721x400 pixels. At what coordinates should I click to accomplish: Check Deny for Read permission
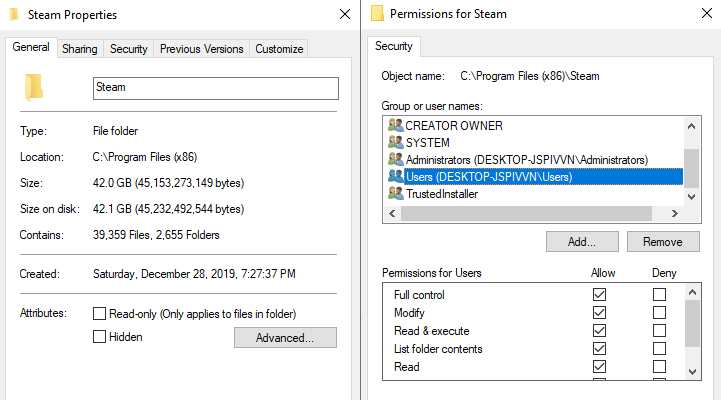click(x=659, y=366)
